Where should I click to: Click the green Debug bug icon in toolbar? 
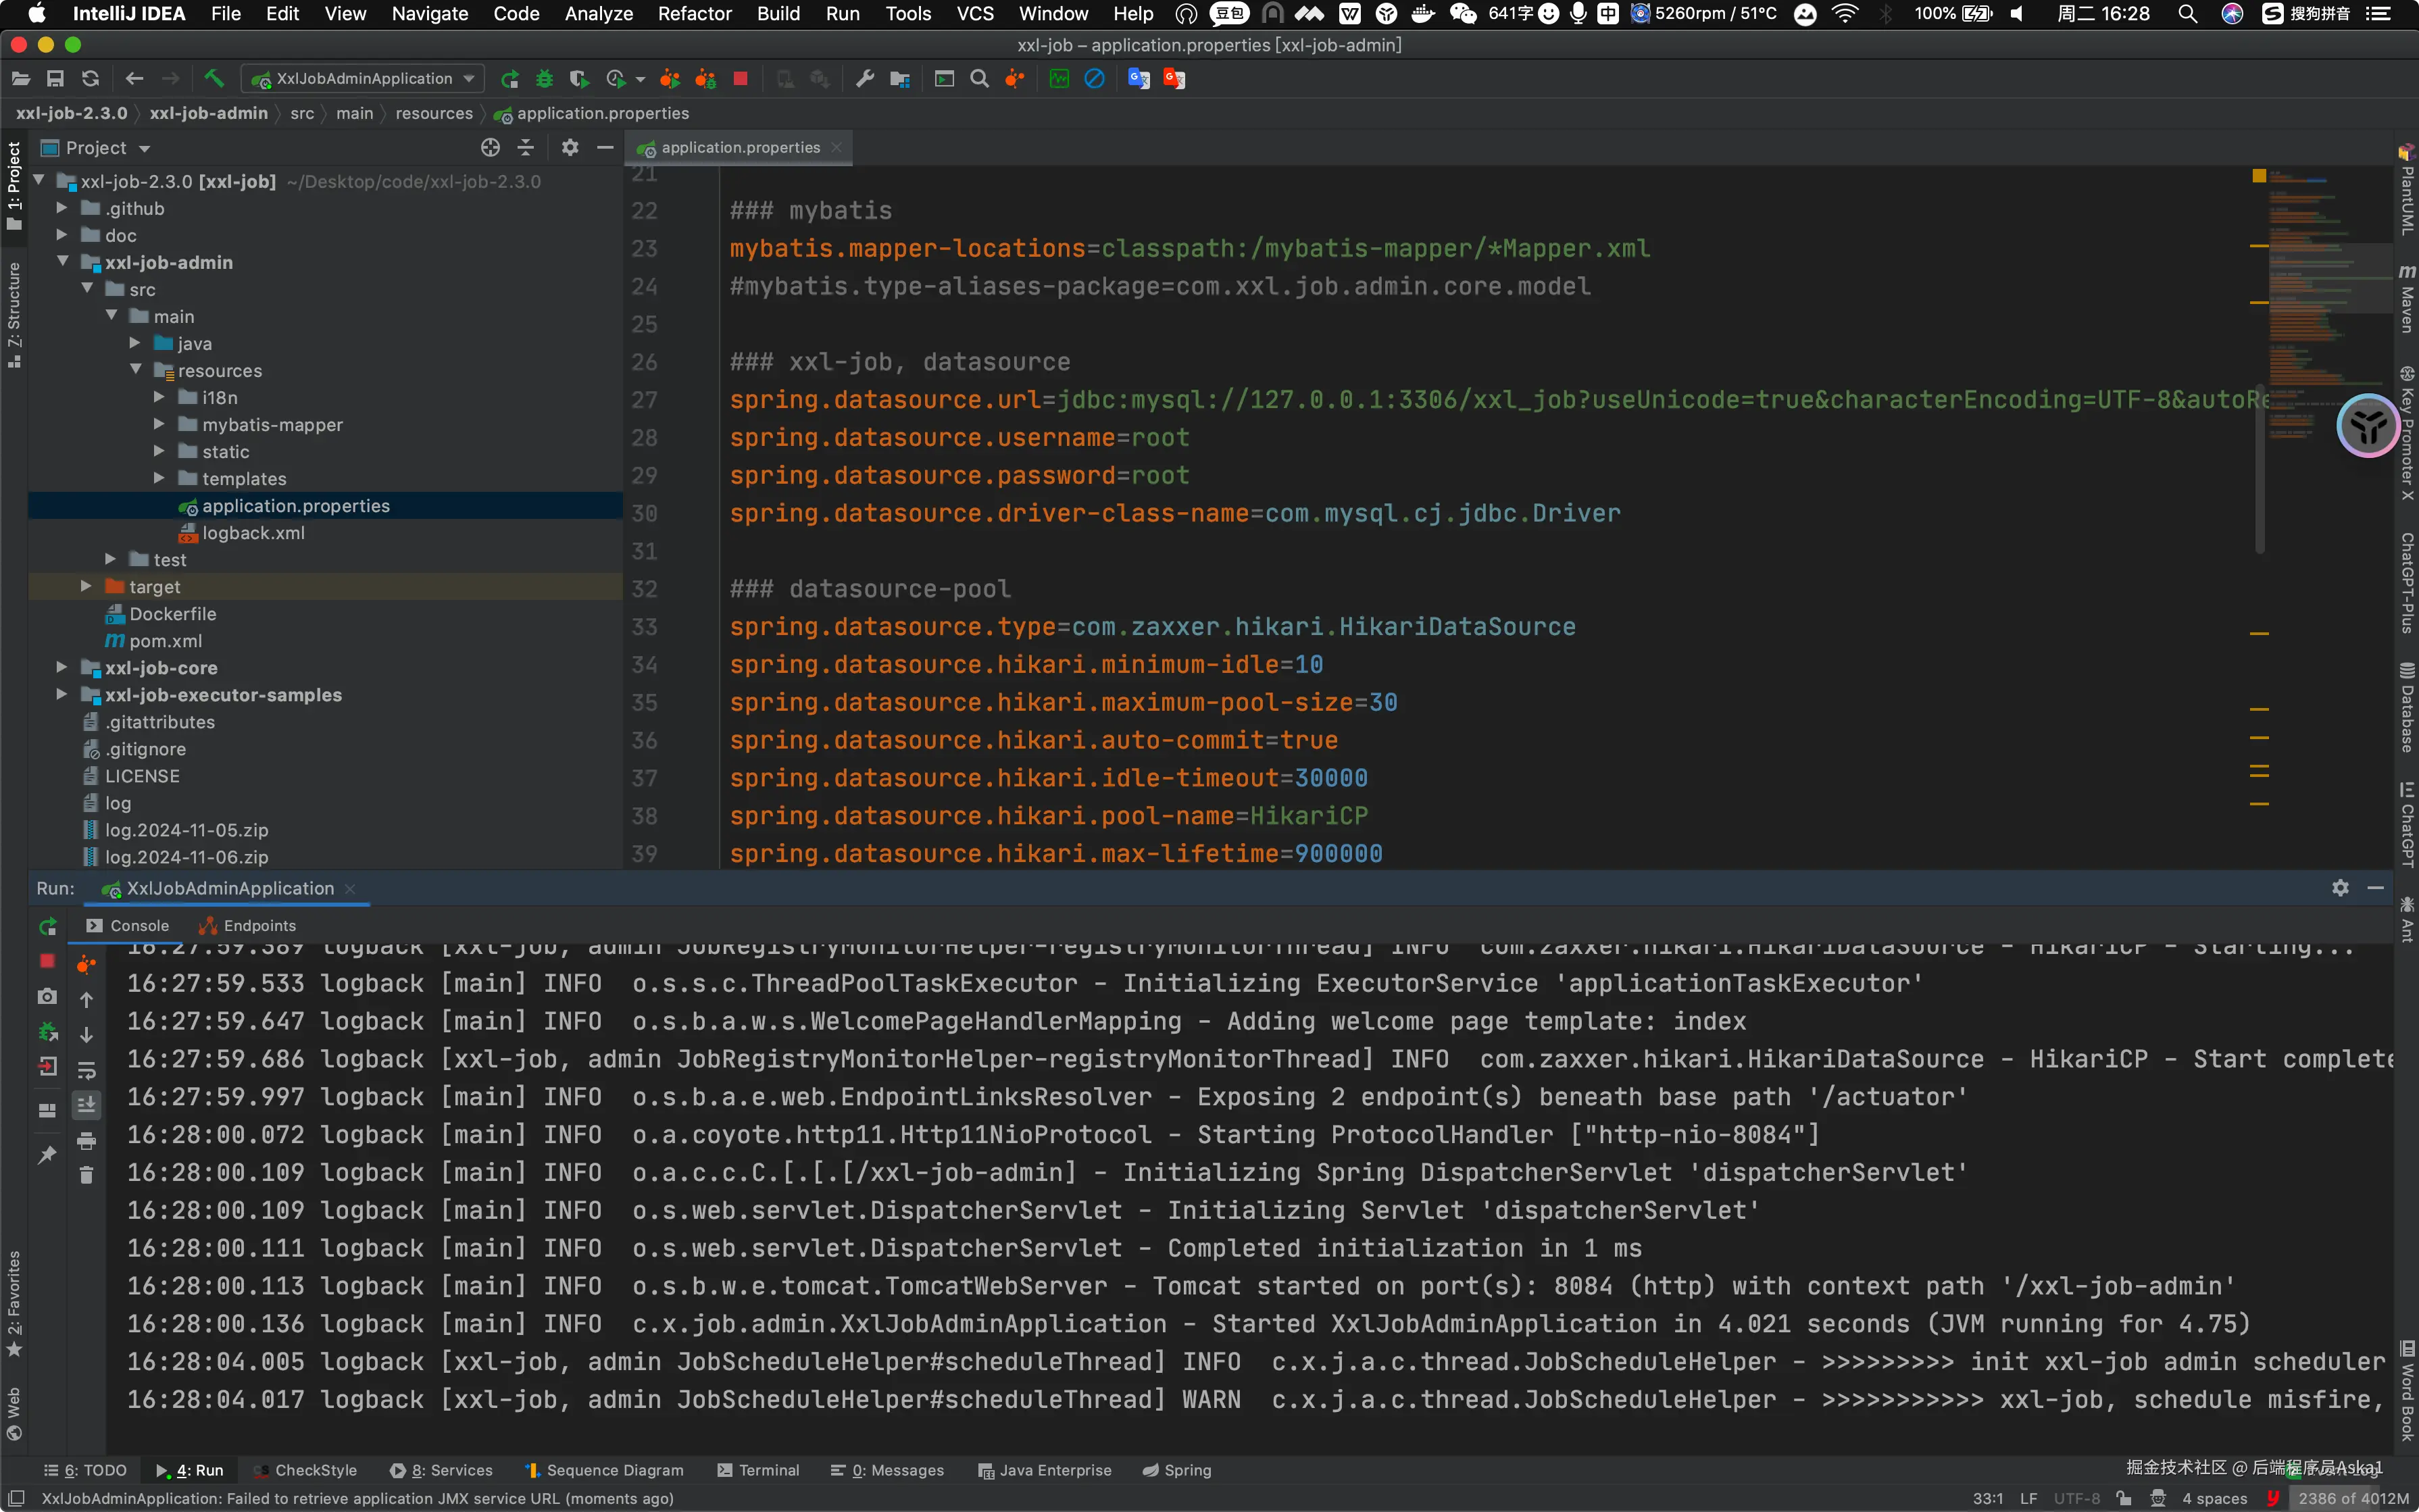click(x=544, y=78)
